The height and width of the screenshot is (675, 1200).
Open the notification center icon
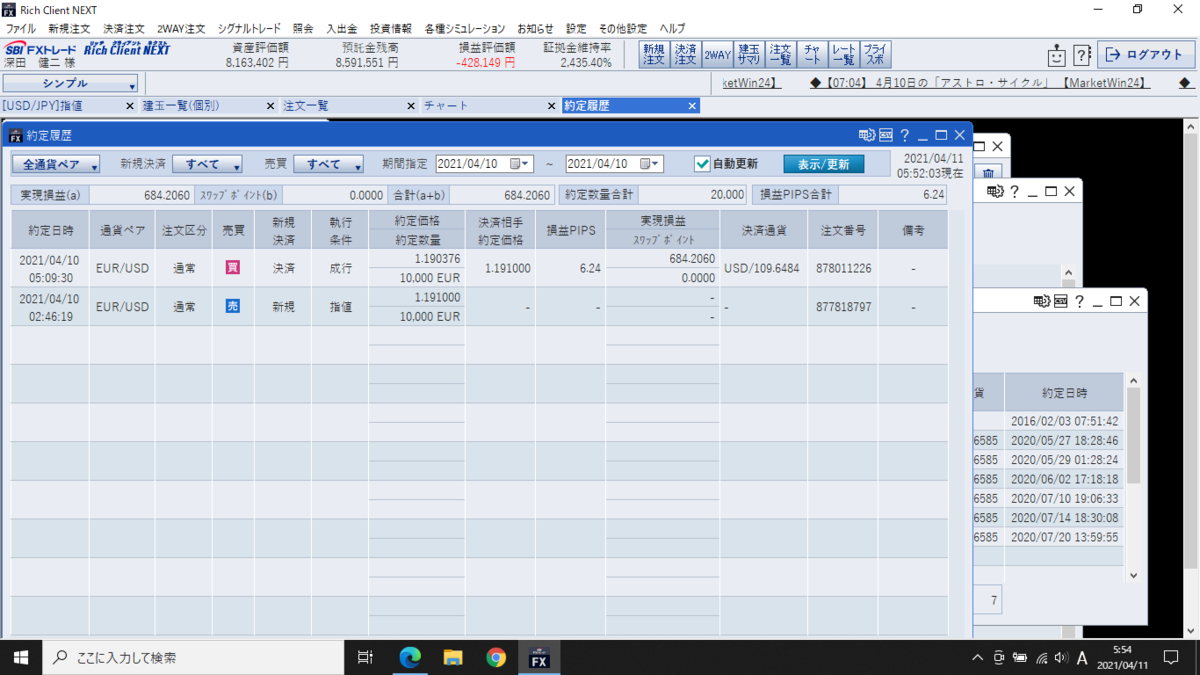pyautogui.click(x=1171, y=657)
